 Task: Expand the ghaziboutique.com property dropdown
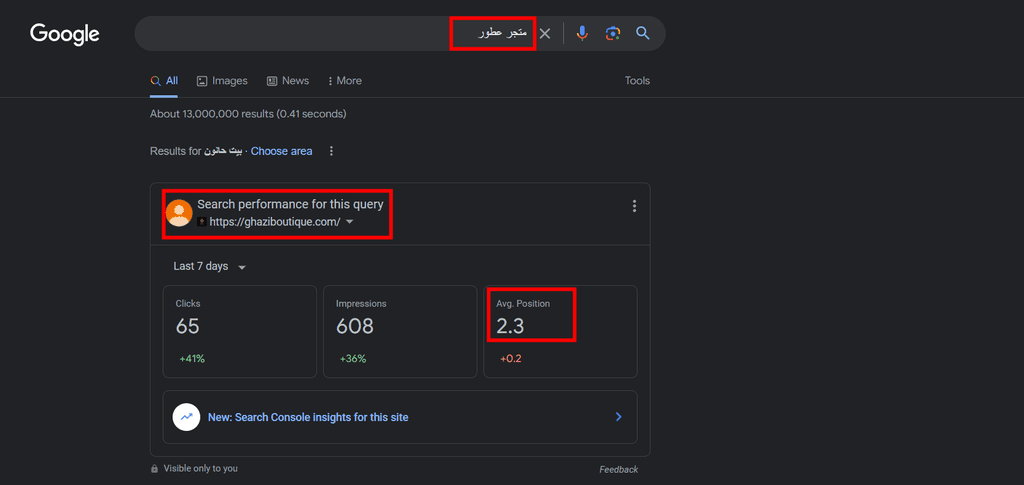349,222
